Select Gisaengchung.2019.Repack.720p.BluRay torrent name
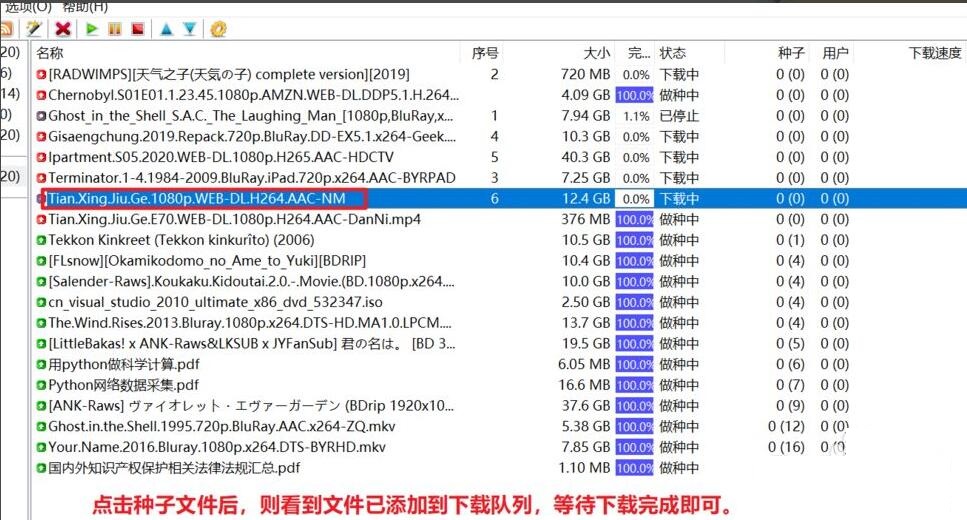 252,137
